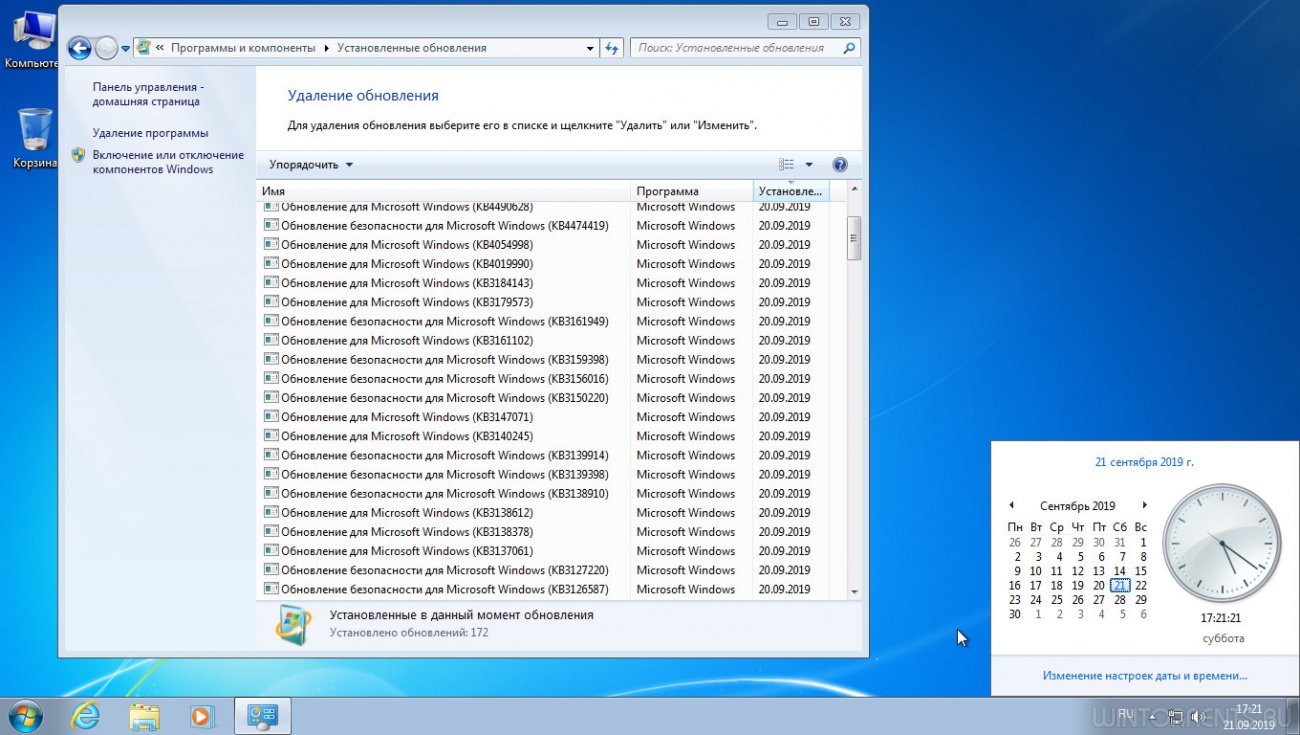Click icon of update KB4474419
The width and height of the screenshot is (1300, 735).
click(x=271, y=226)
